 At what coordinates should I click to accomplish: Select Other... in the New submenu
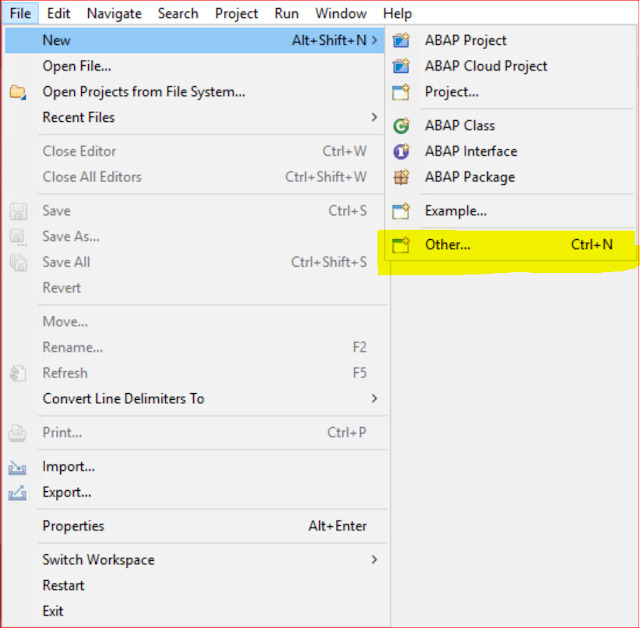pyautogui.click(x=512, y=245)
